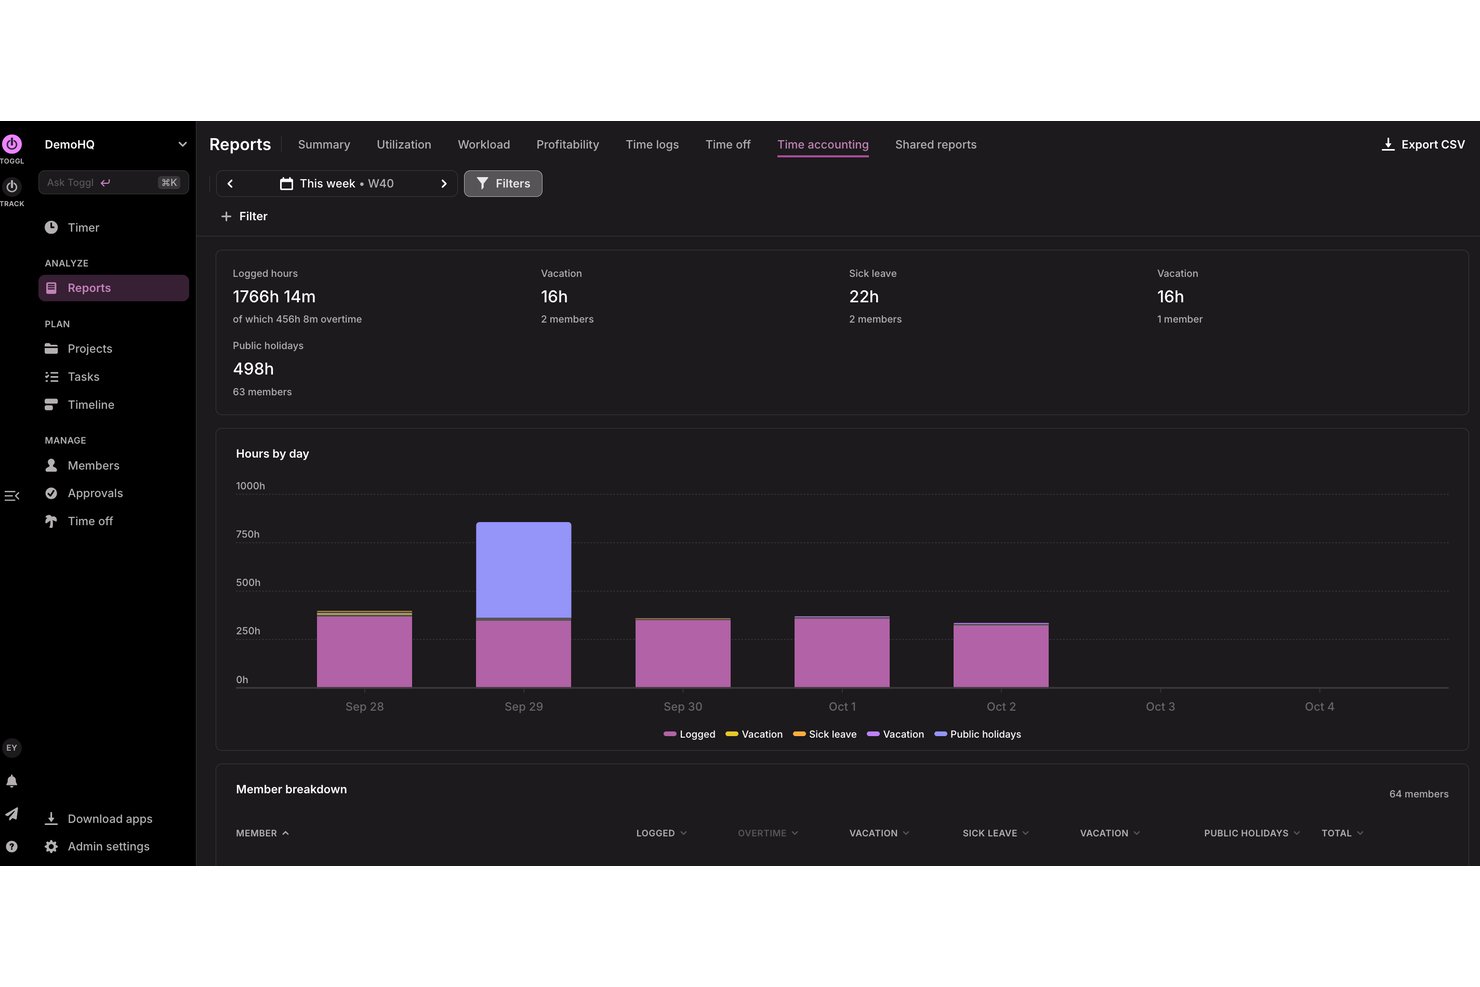1480x987 pixels.
Task: Switch to the Utilization tab
Action: click(404, 145)
